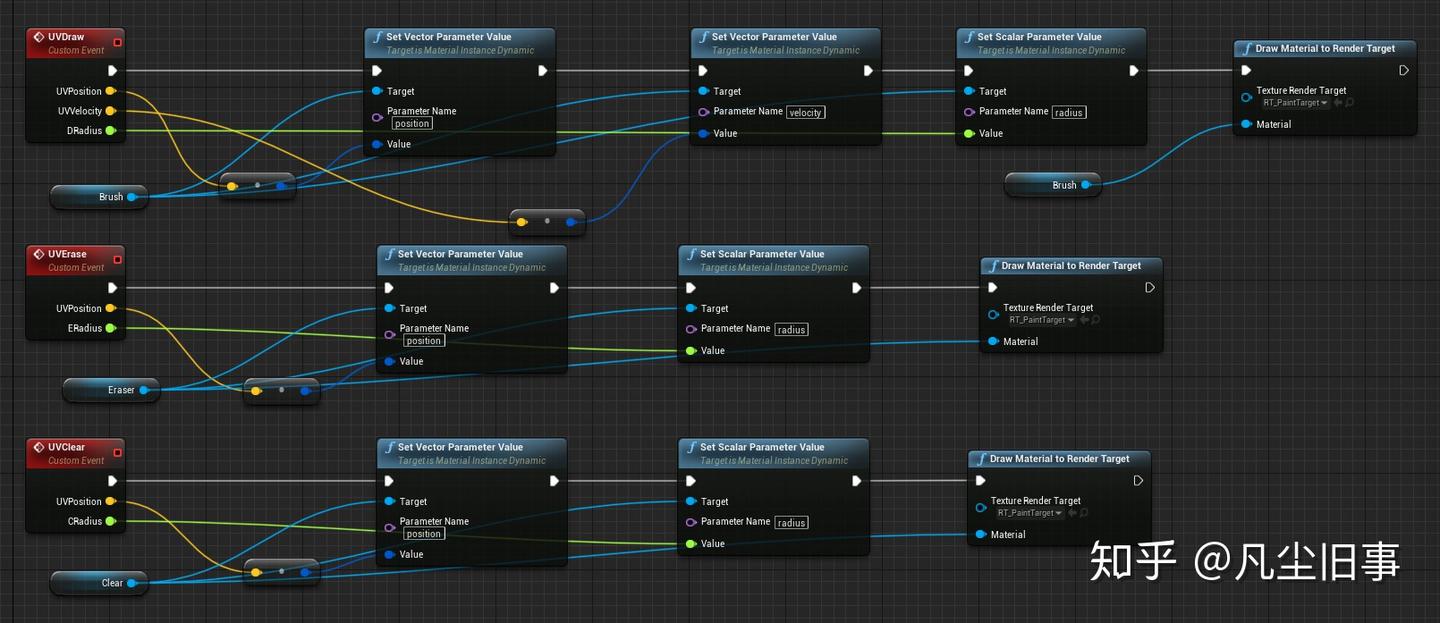Click the use-selected arrow icon in UVClear's Draw Material node
The image size is (1440, 623).
[x=1071, y=513]
